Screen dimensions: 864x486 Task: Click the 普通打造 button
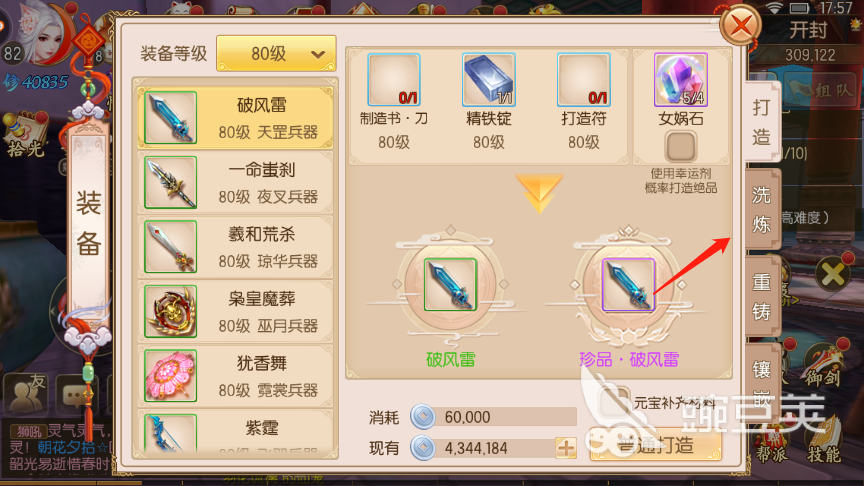pyautogui.click(x=656, y=445)
